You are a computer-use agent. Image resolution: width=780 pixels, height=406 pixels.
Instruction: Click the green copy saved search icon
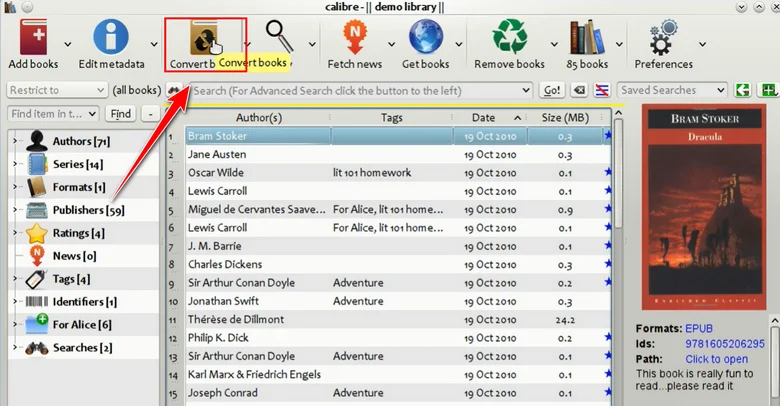click(743, 90)
